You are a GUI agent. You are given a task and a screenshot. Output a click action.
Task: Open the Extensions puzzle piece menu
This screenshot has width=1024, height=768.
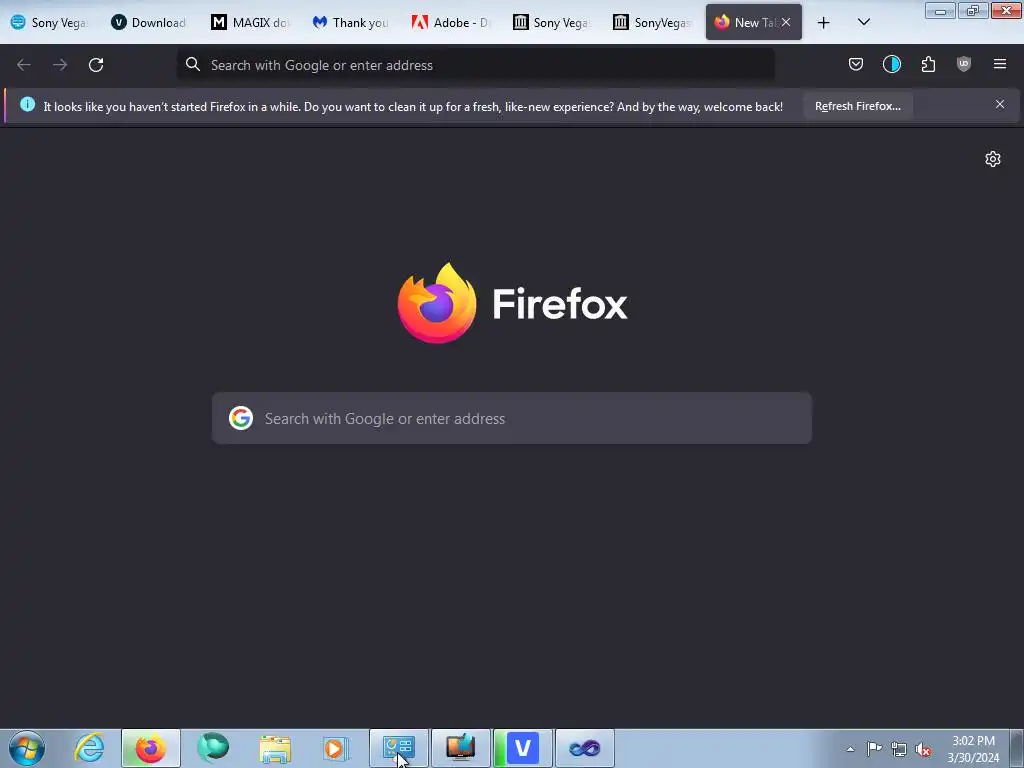(x=928, y=64)
